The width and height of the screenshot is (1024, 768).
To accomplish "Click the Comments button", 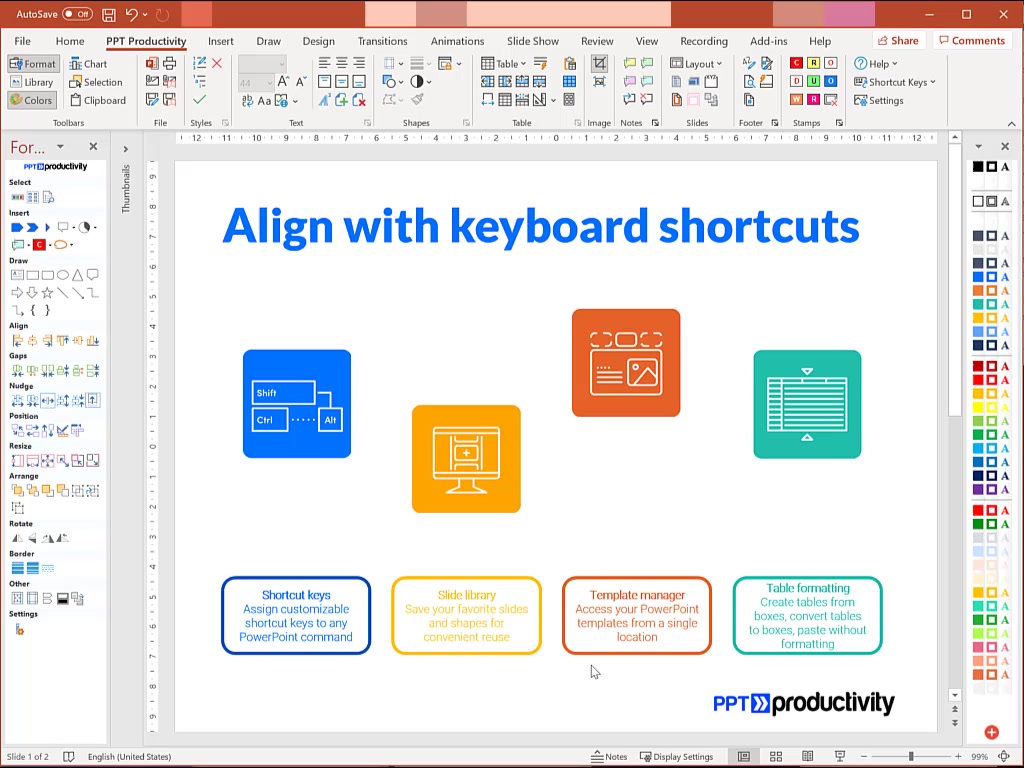I will click(x=972, y=40).
